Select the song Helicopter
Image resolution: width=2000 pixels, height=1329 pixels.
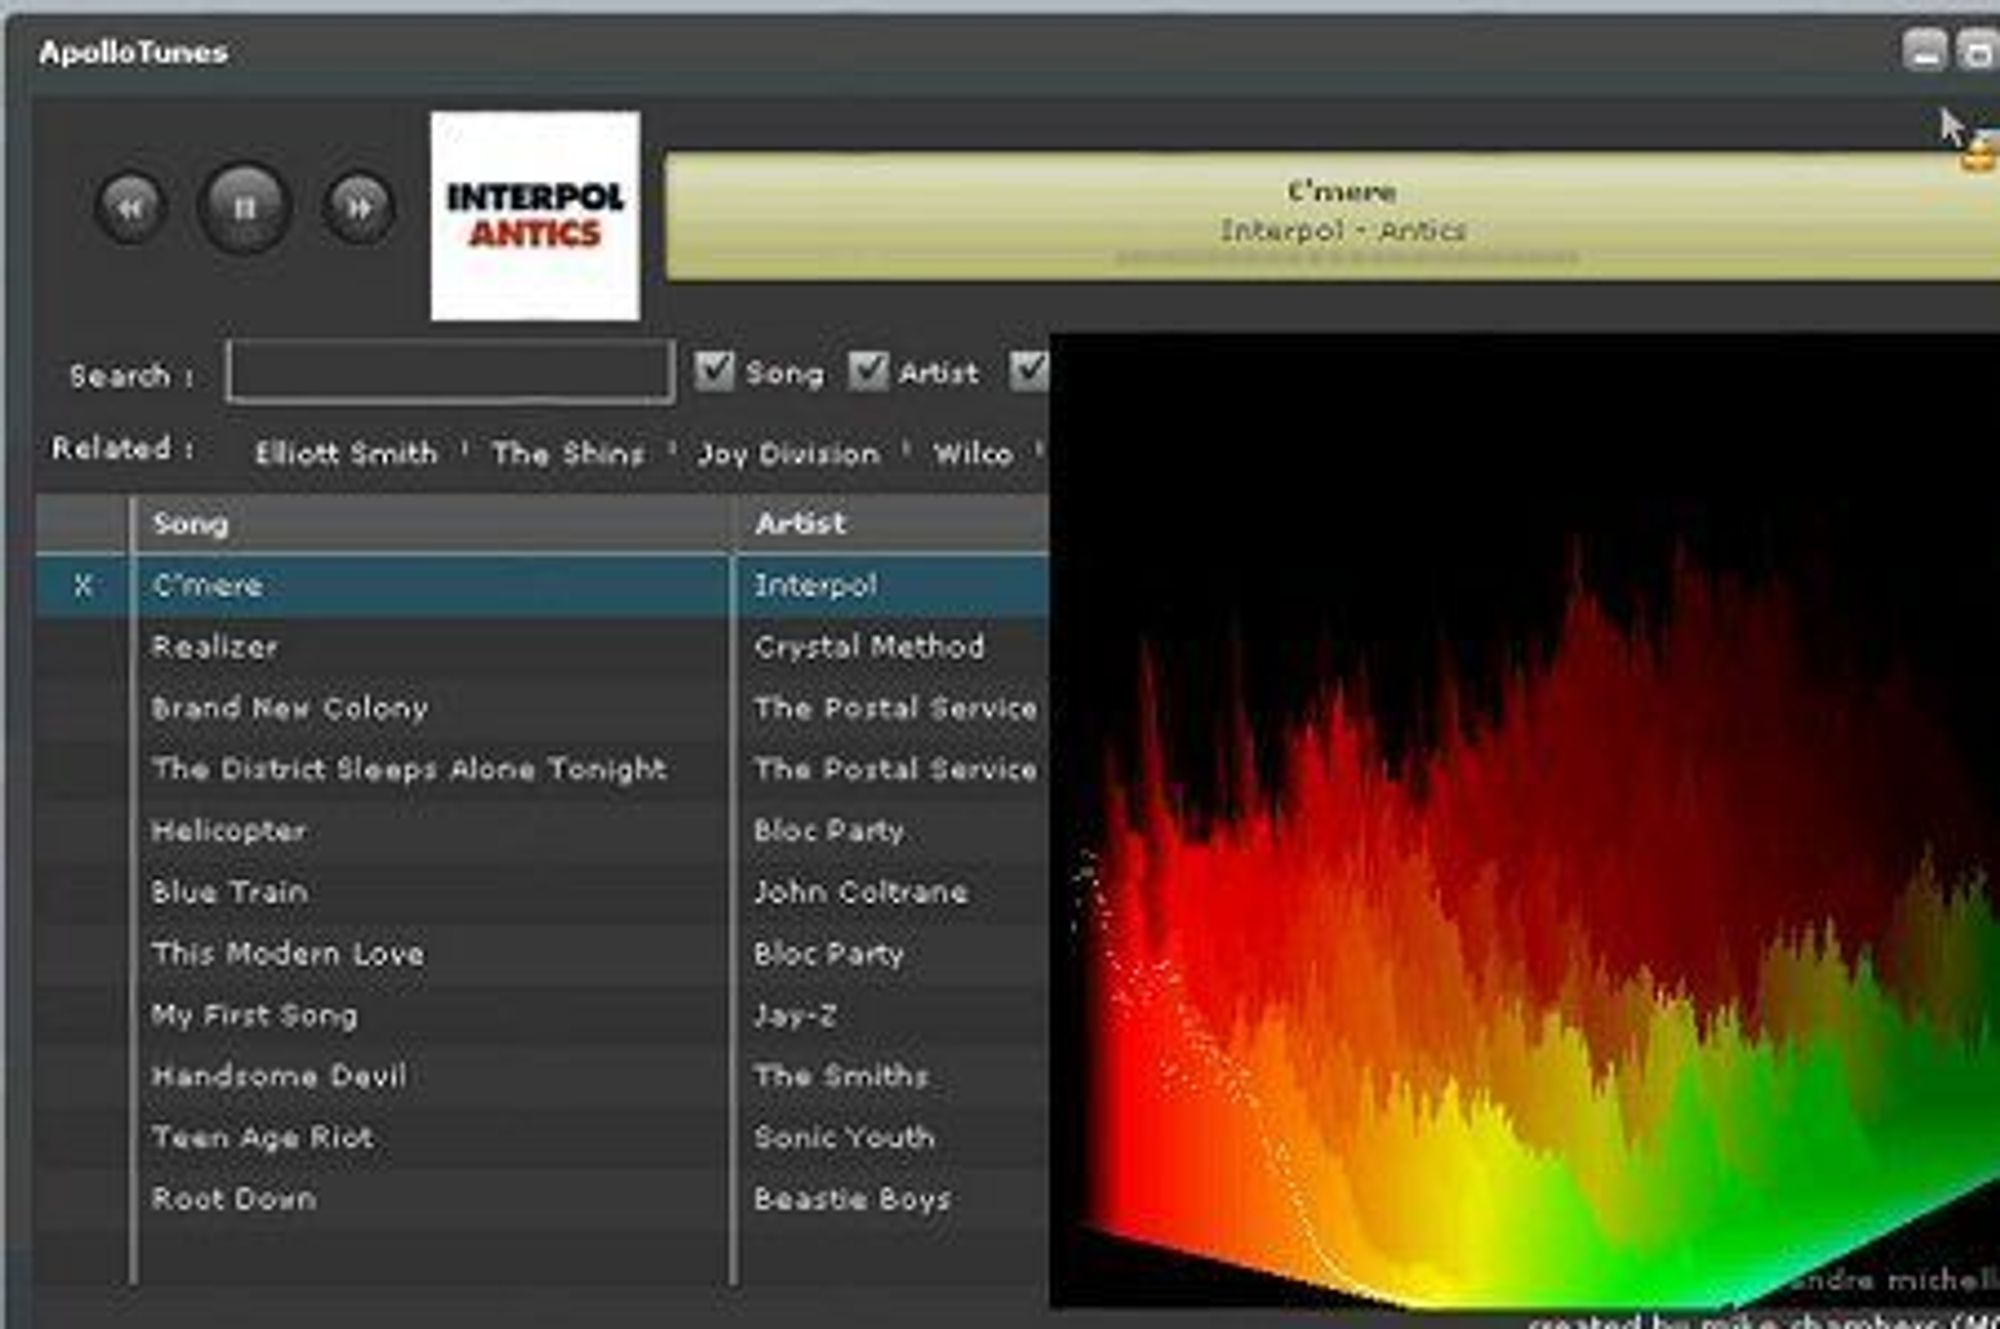click(x=229, y=831)
